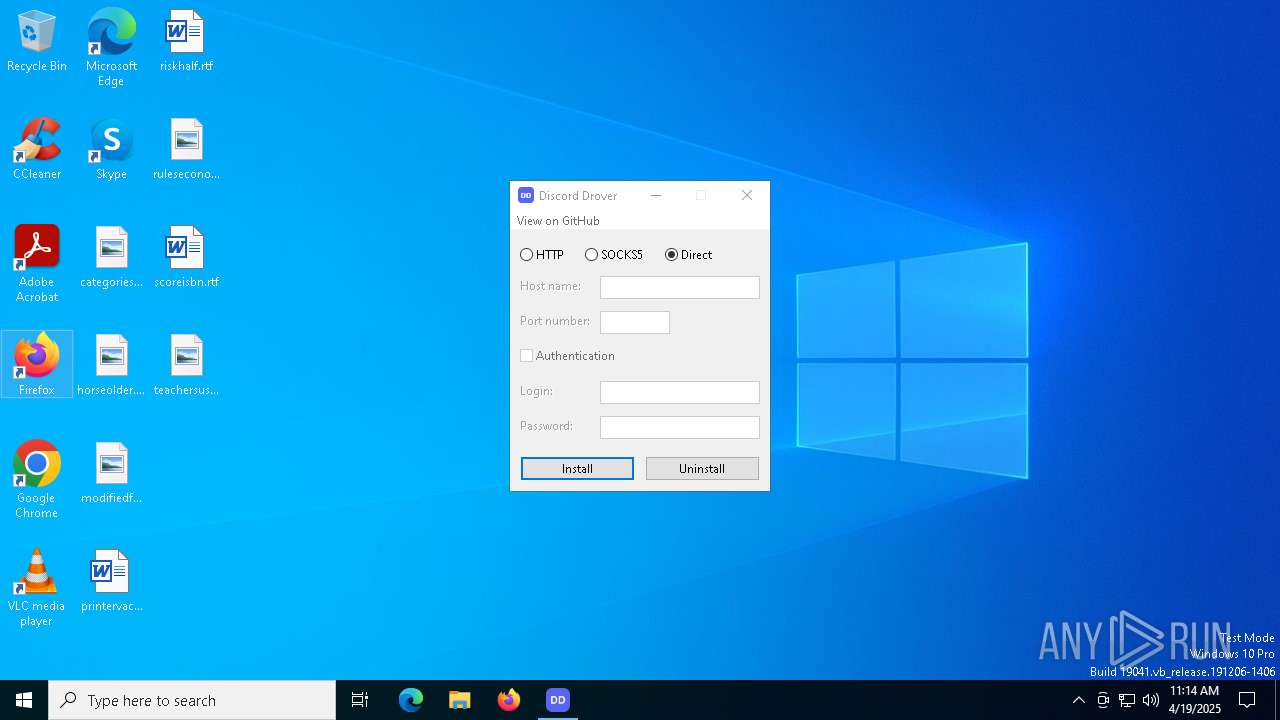1280x720 pixels.
Task: Close the Discord Drover window
Action: point(747,195)
